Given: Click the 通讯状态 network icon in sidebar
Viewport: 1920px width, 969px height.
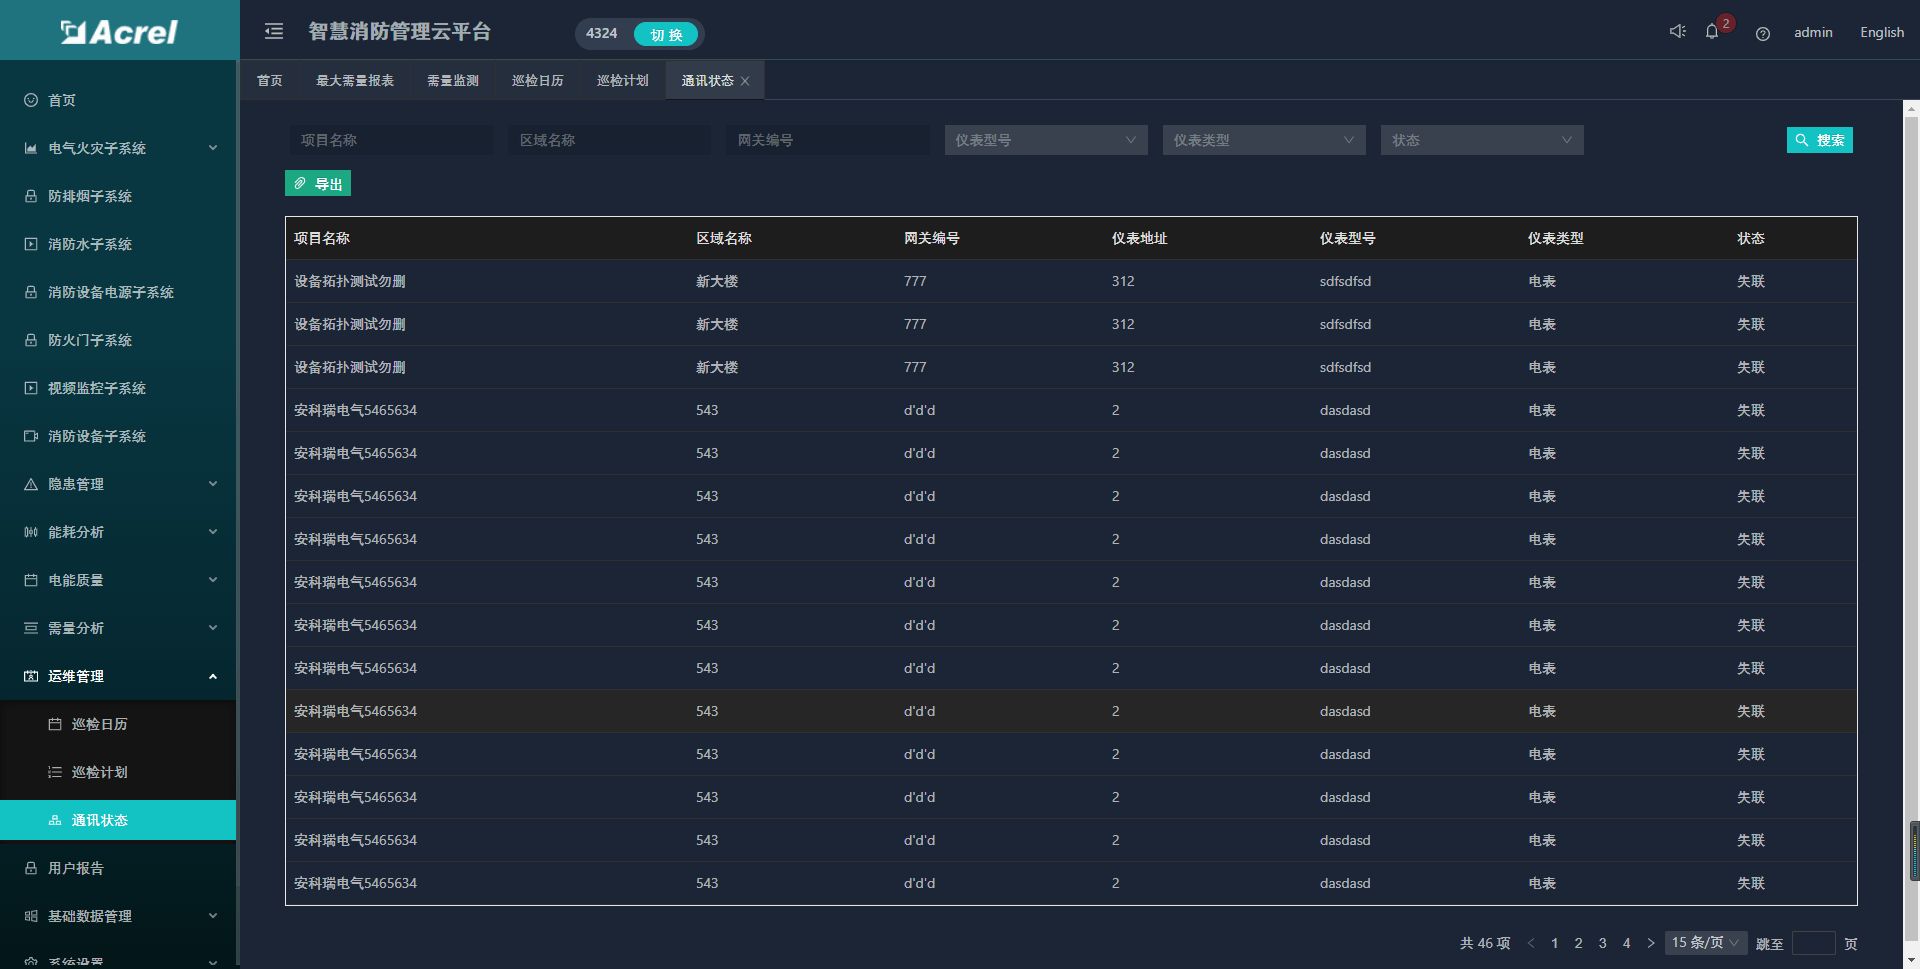Looking at the screenshot, I should (x=55, y=820).
